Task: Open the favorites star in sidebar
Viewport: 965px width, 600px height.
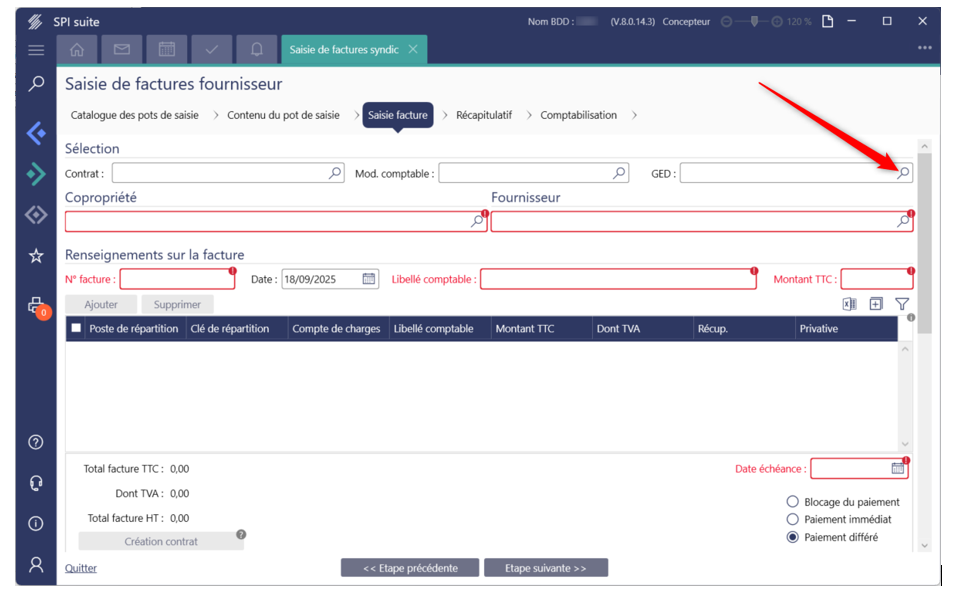Action: pos(36,257)
